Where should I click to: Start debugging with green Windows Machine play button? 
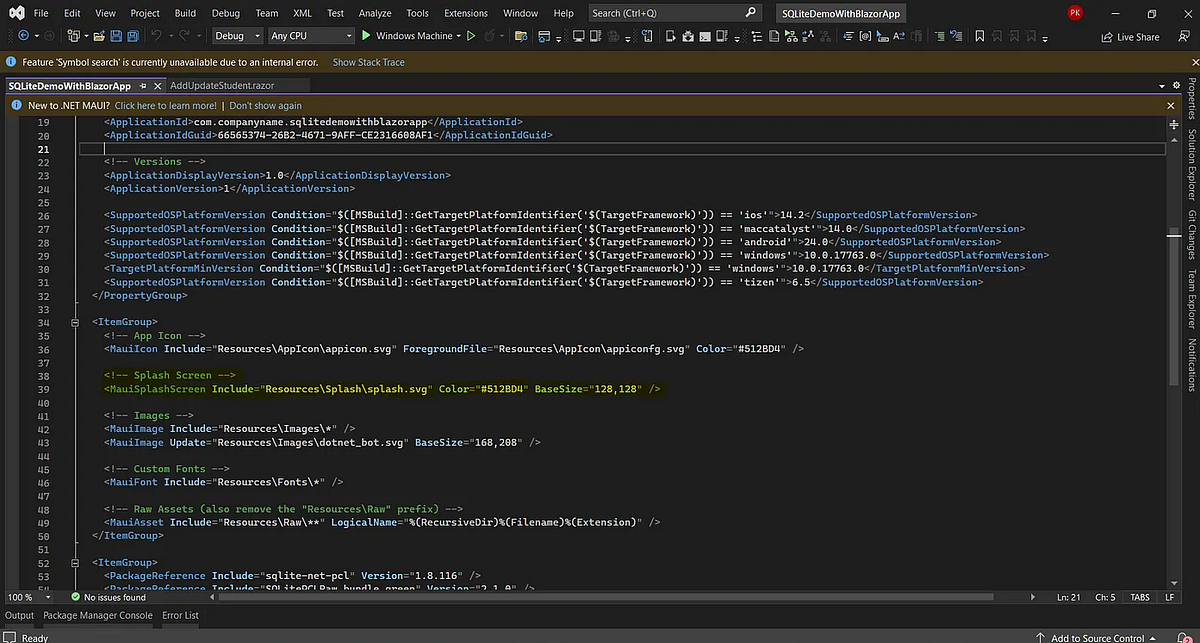tap(366, 36)
